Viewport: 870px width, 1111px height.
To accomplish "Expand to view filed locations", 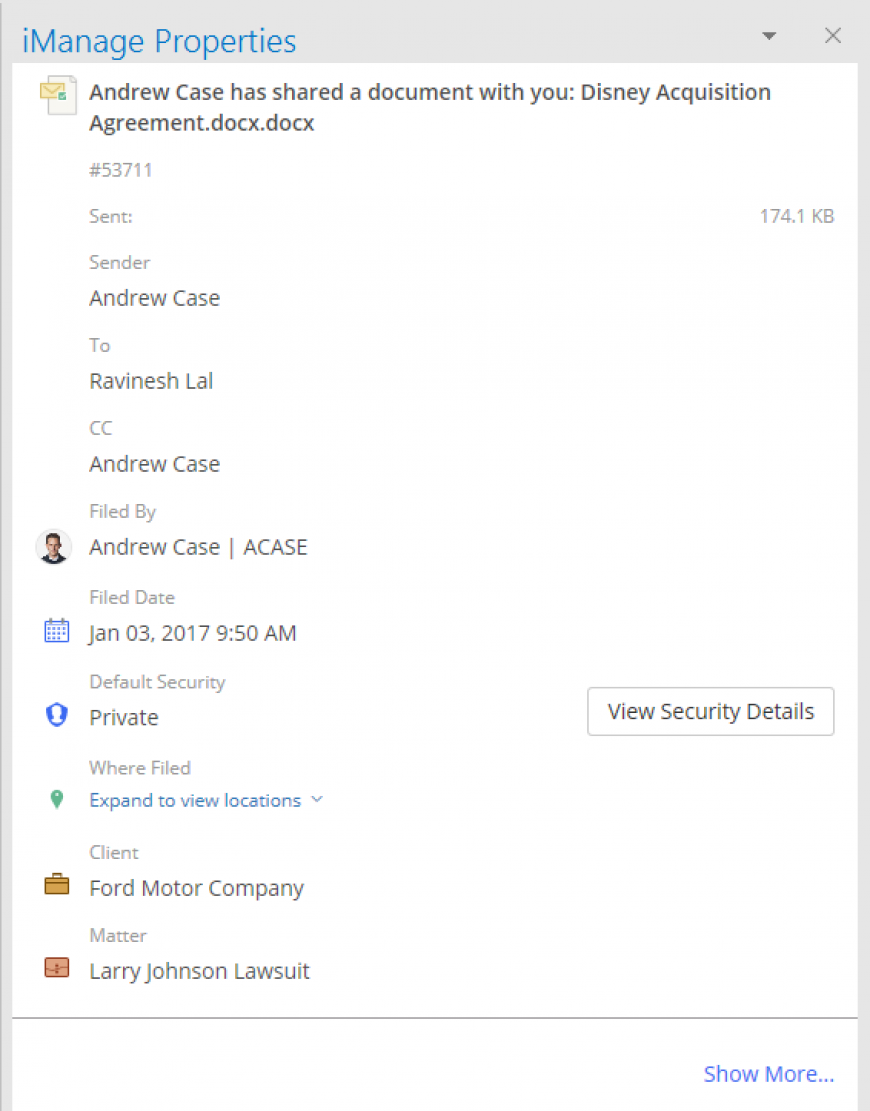I will (196, 800).
